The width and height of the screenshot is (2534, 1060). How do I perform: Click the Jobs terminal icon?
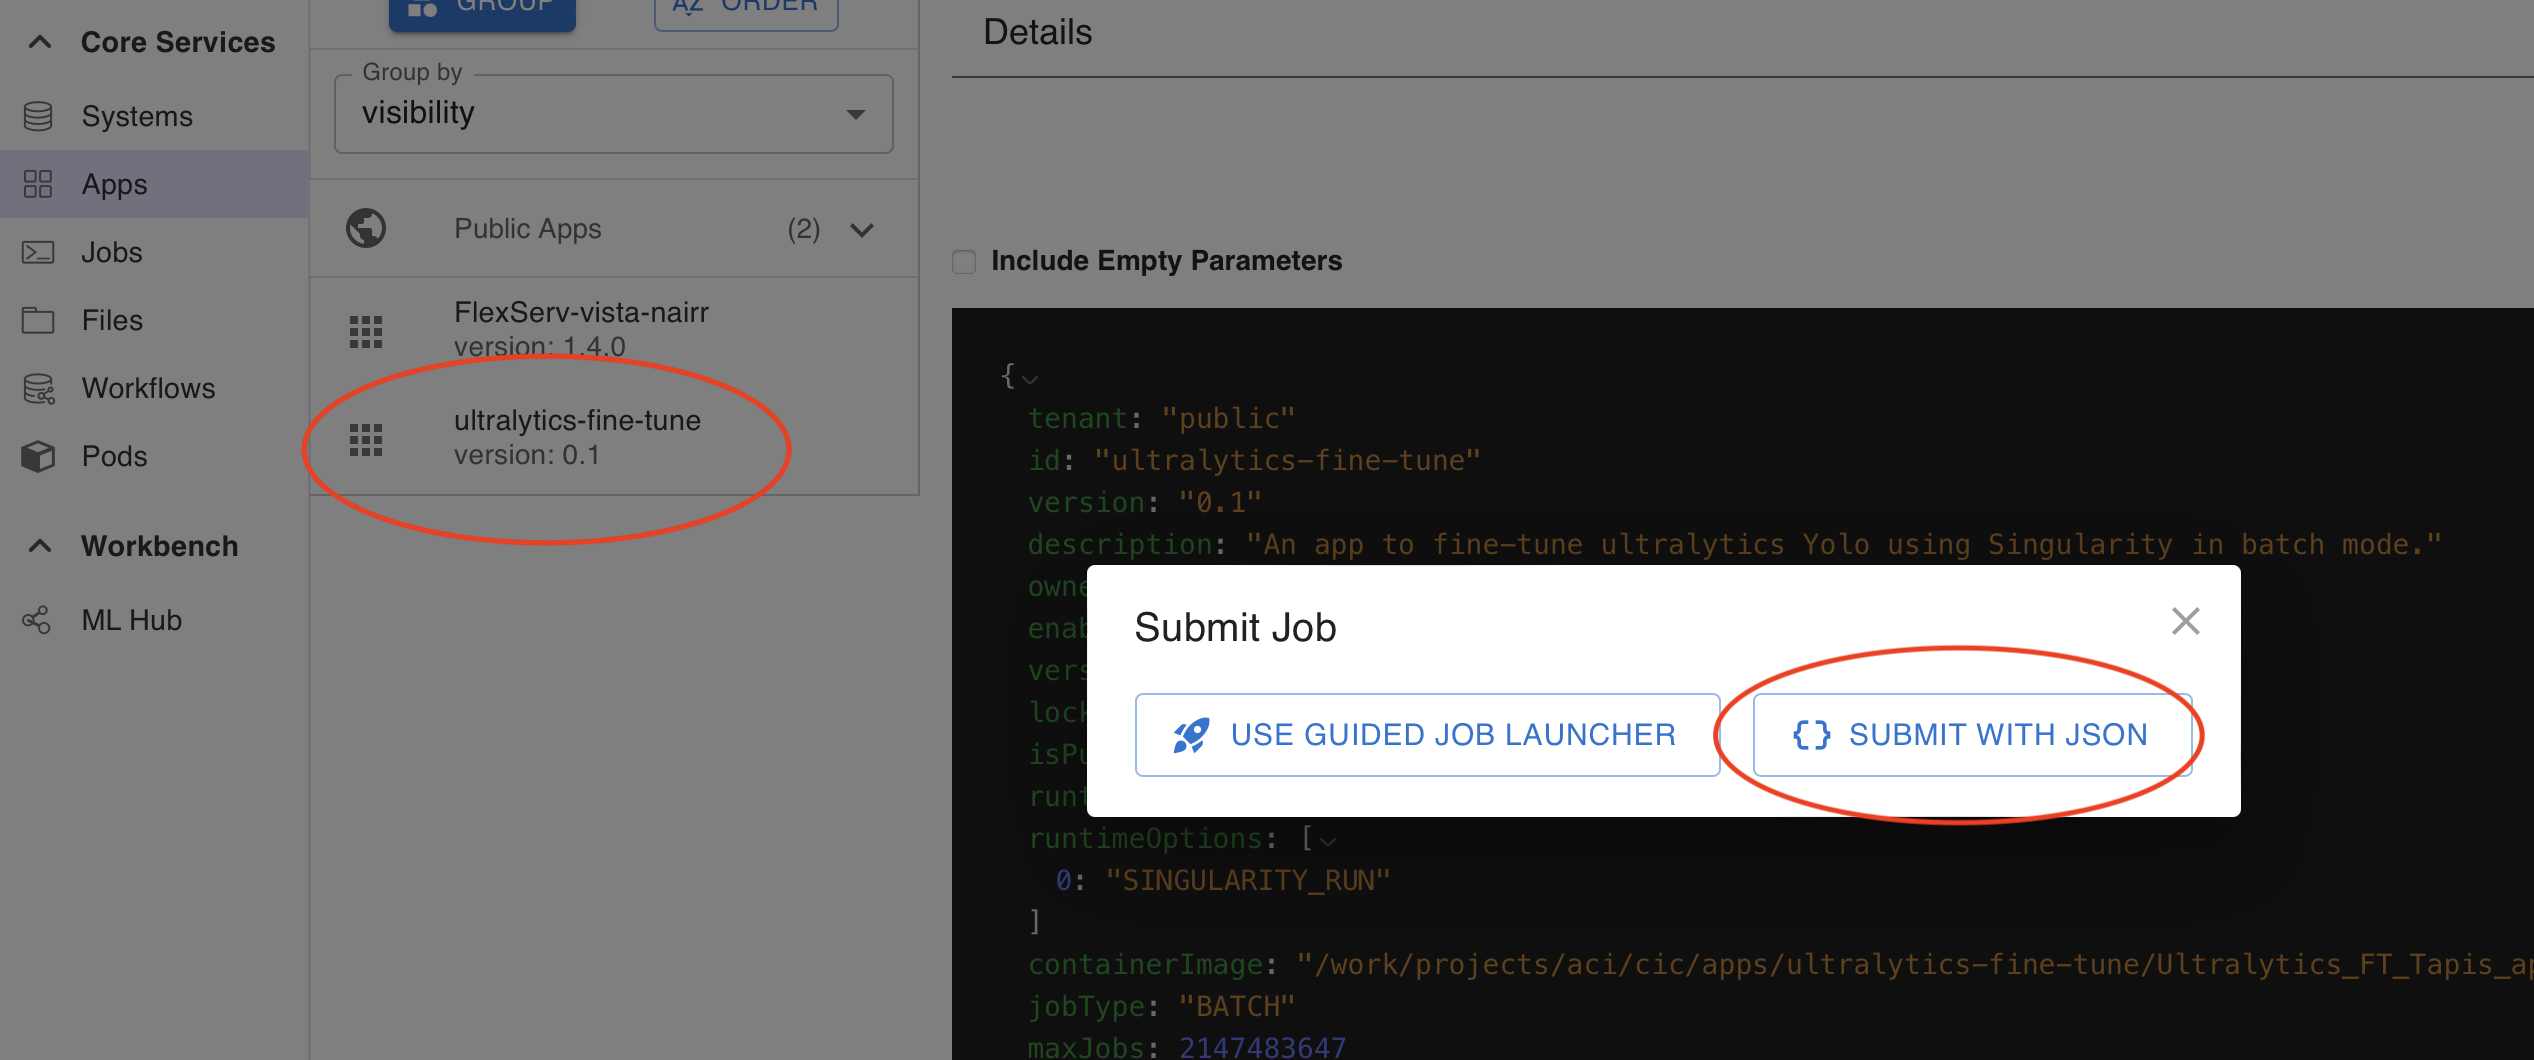click(x=38, y=252)
